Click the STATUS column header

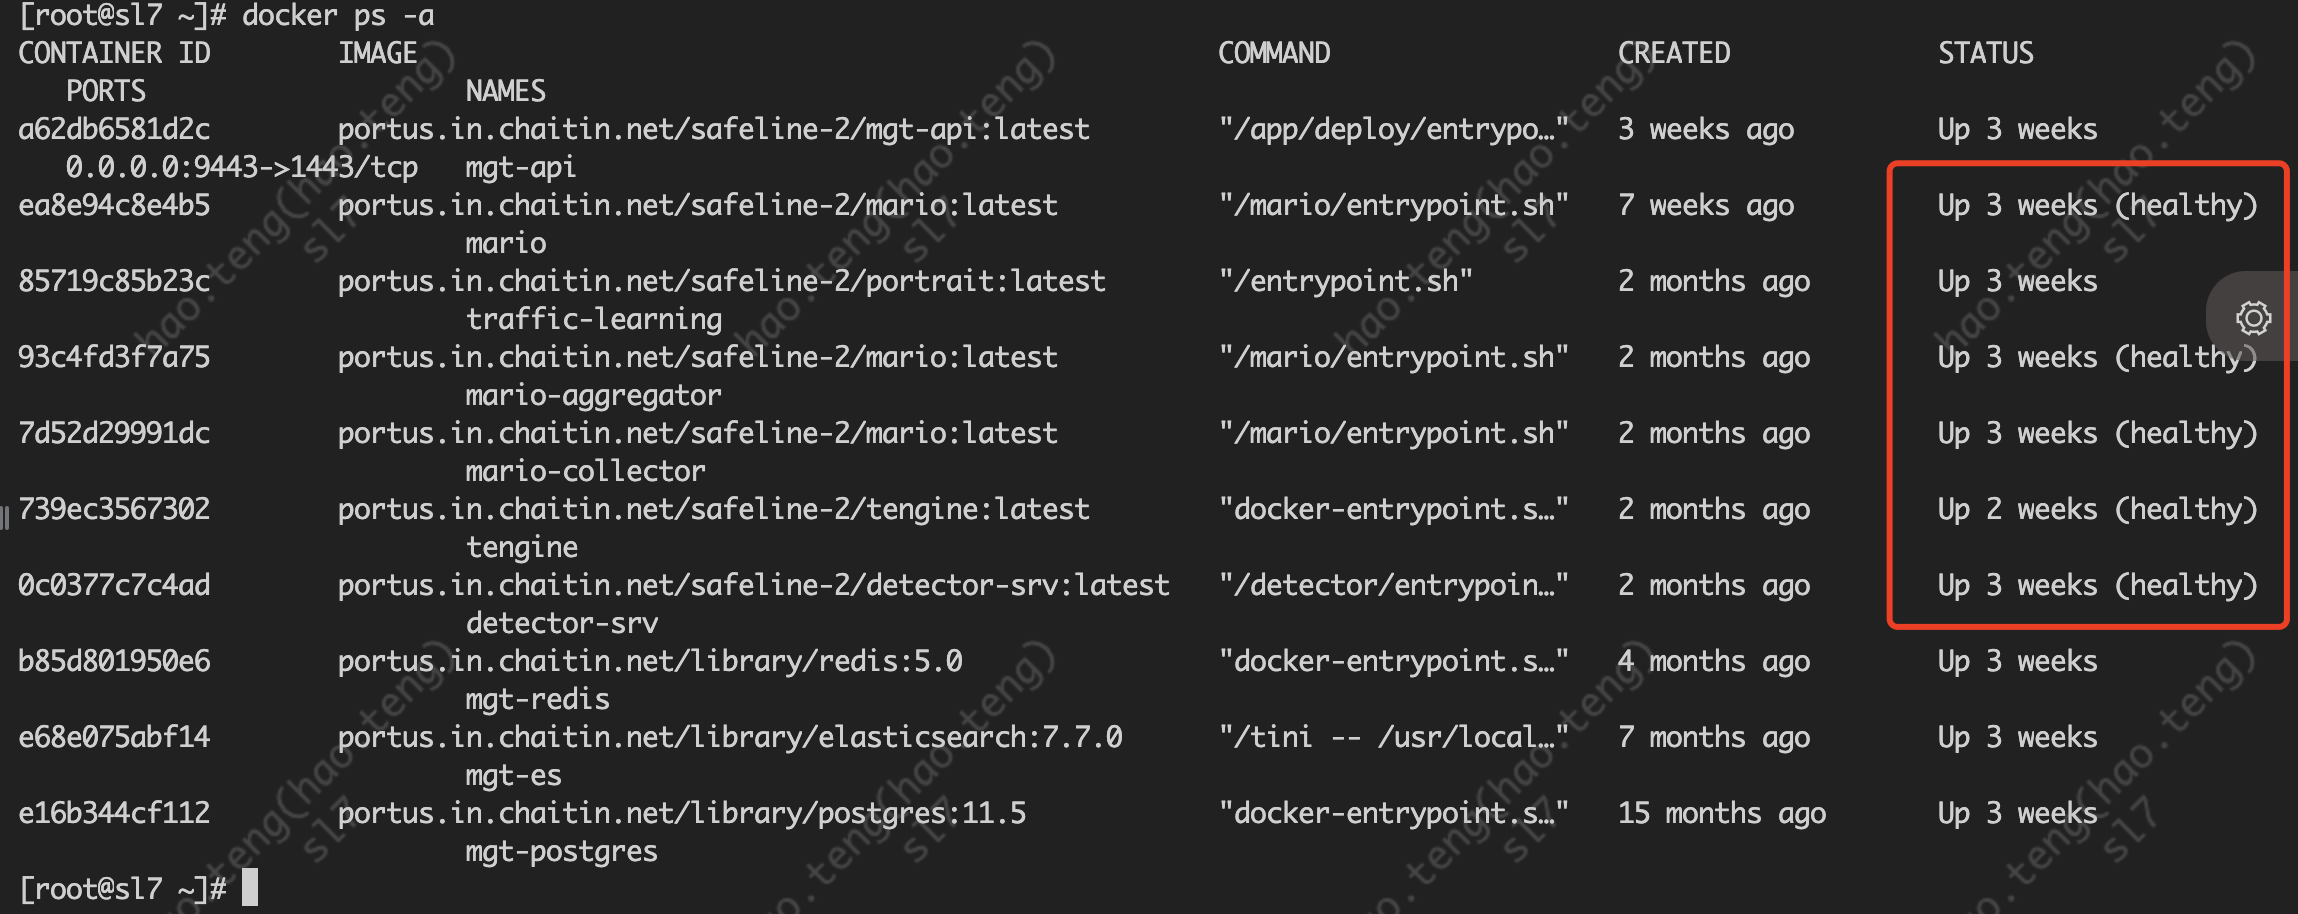1985,53
